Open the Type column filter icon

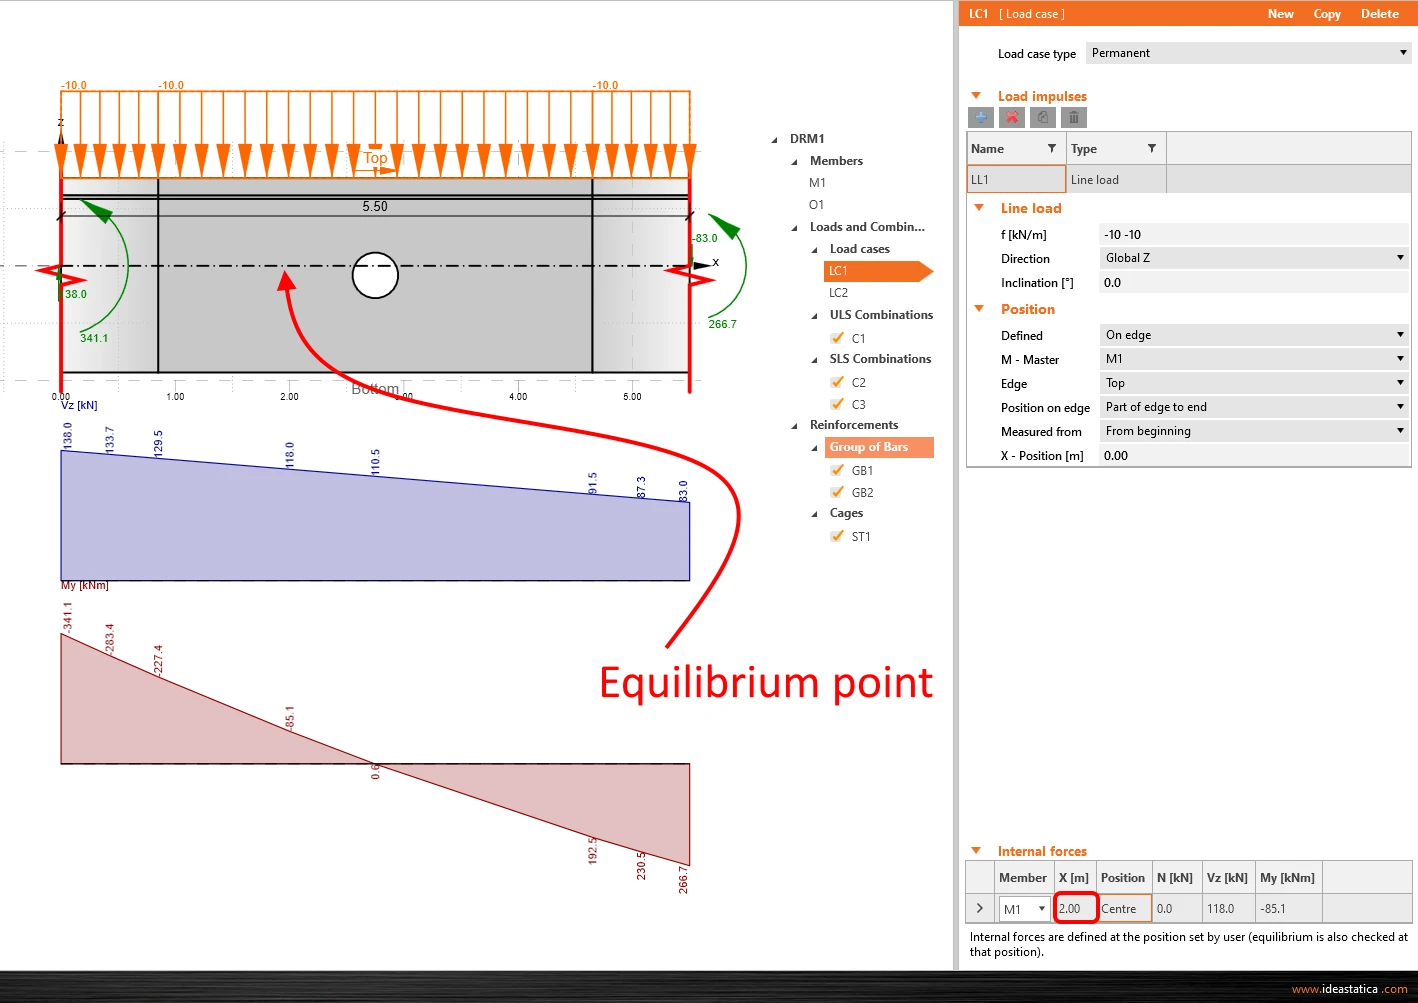[x=1151, y=148]
